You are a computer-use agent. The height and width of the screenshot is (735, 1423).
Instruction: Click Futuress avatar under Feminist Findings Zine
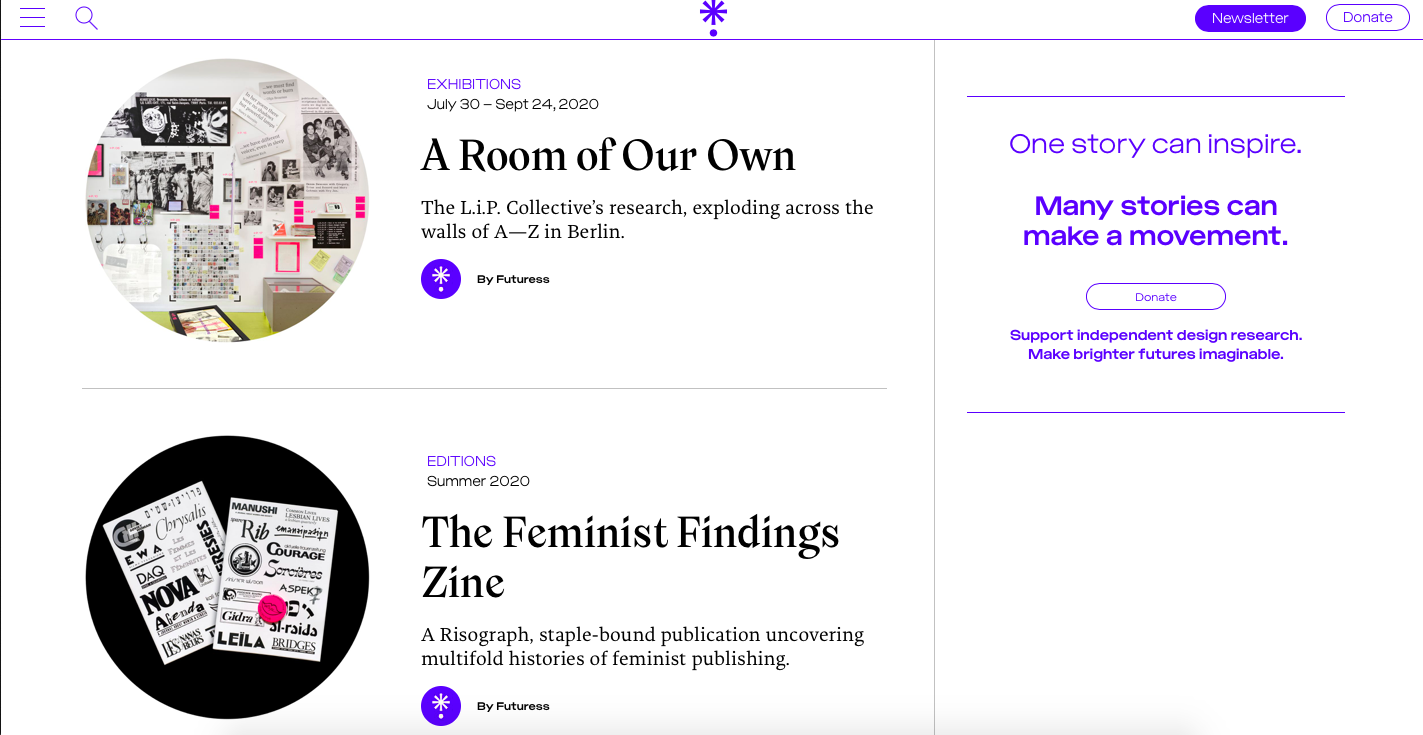pyautogui.click(x=441, y=706)
